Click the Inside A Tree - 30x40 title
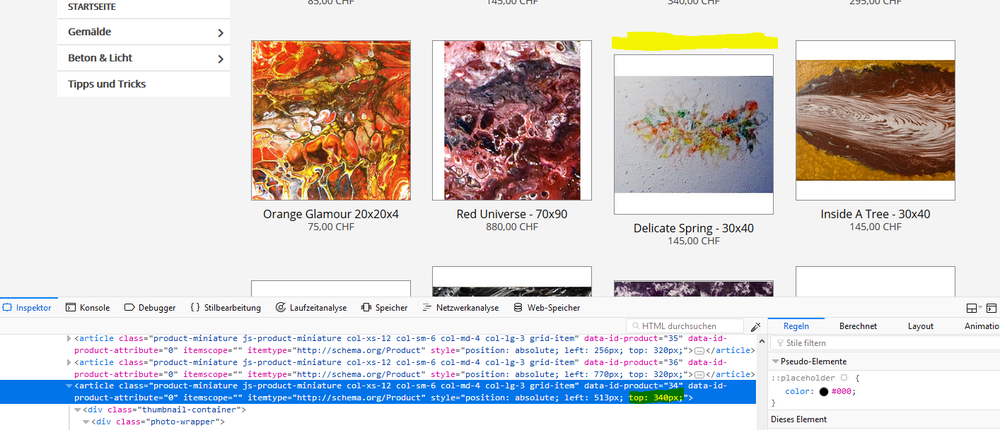The height and width of the screenshot is (430, 1000). pos(875,214)
